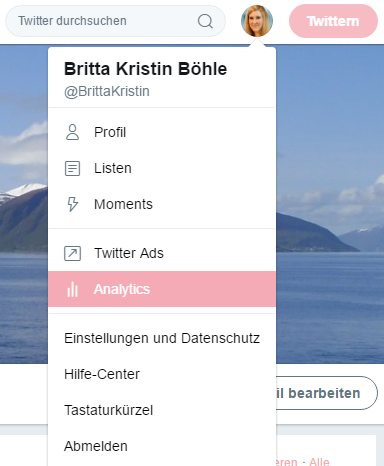The width and height of the screenshot is (384, 466).
Task: Click the Profil person icon
Action: (x=72, y=132)
